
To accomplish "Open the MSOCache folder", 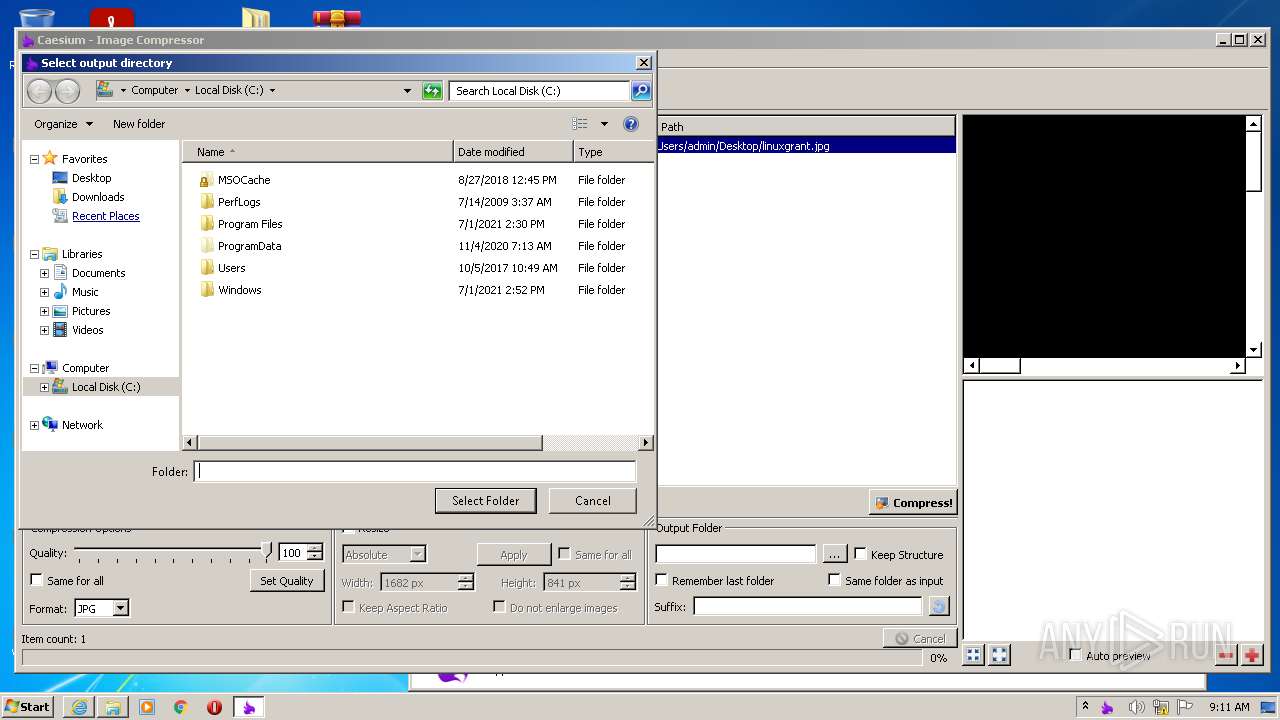I will tap(244, 180).
